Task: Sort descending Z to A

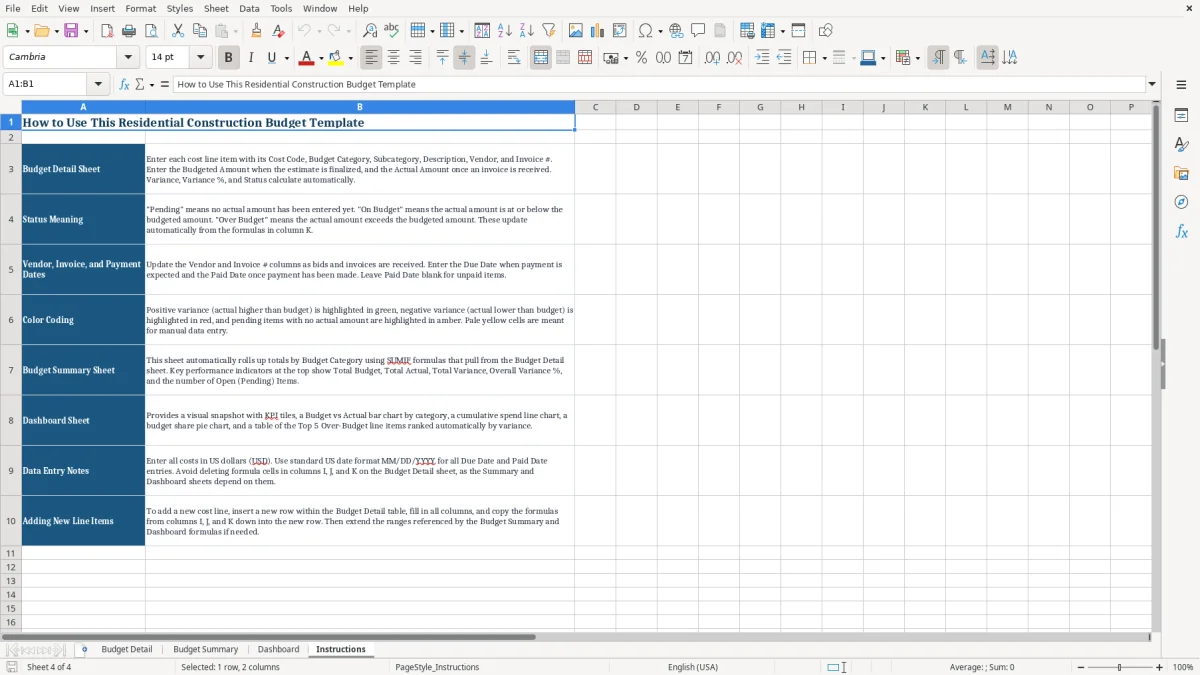Action: click(527, 31)
